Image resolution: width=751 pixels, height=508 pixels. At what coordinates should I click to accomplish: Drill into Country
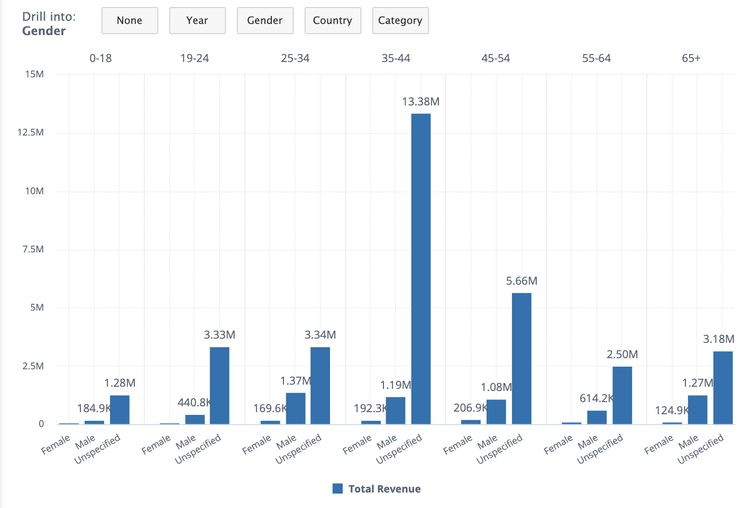pyautogui.click(x=332, y=20)
